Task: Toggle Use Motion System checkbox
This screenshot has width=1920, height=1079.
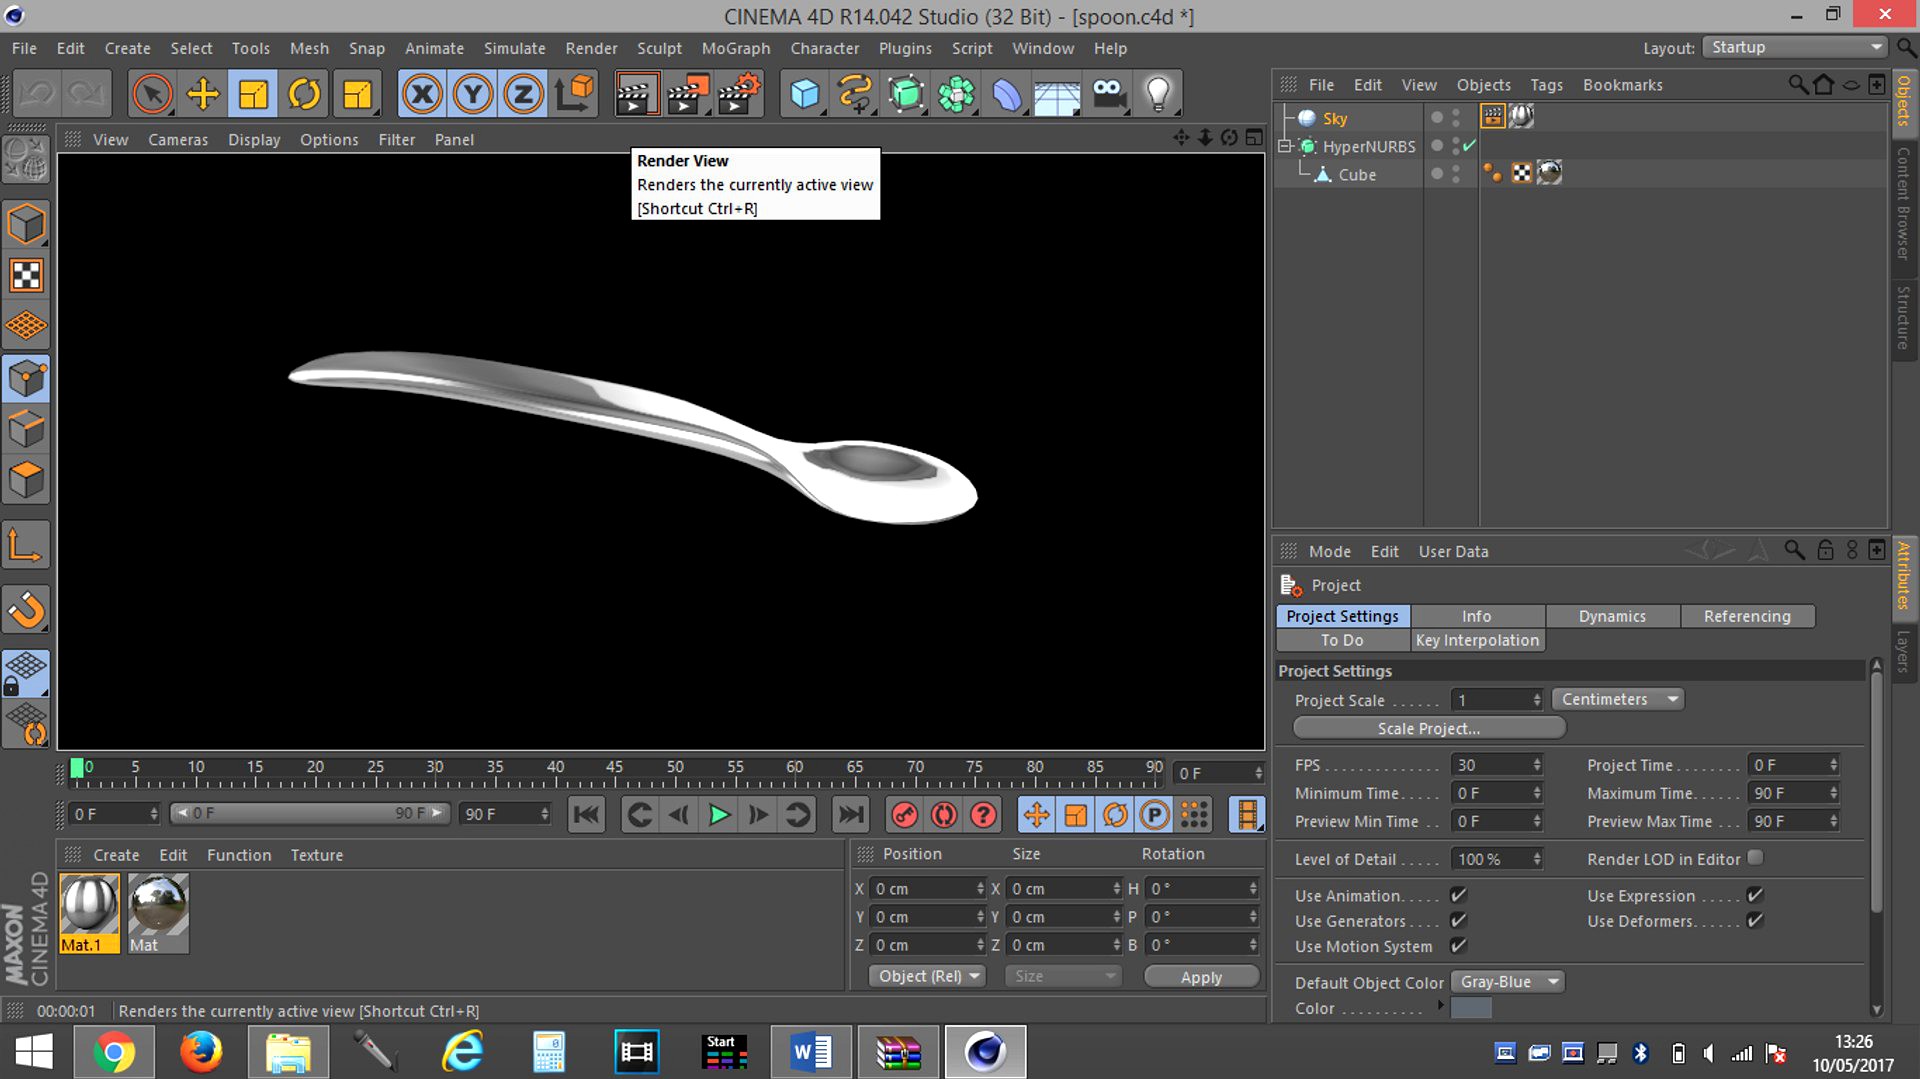Action: [1458, 945]
